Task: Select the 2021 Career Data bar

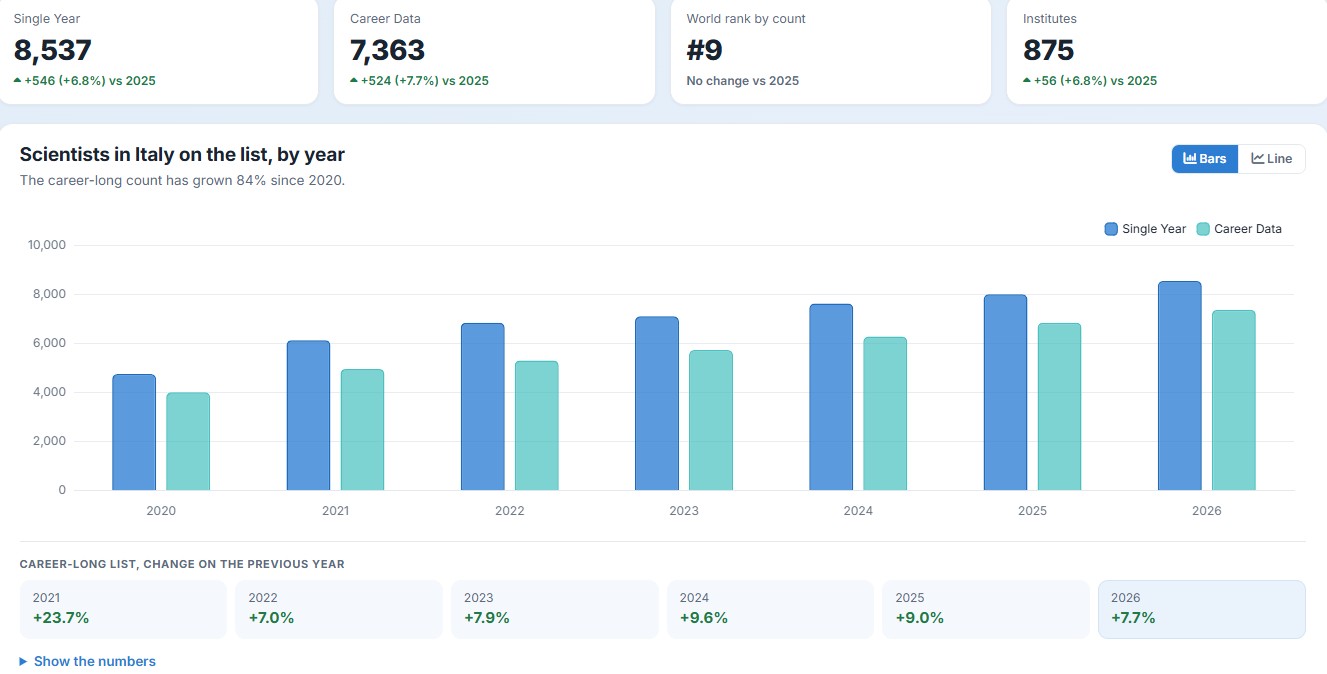Action: 362,430
